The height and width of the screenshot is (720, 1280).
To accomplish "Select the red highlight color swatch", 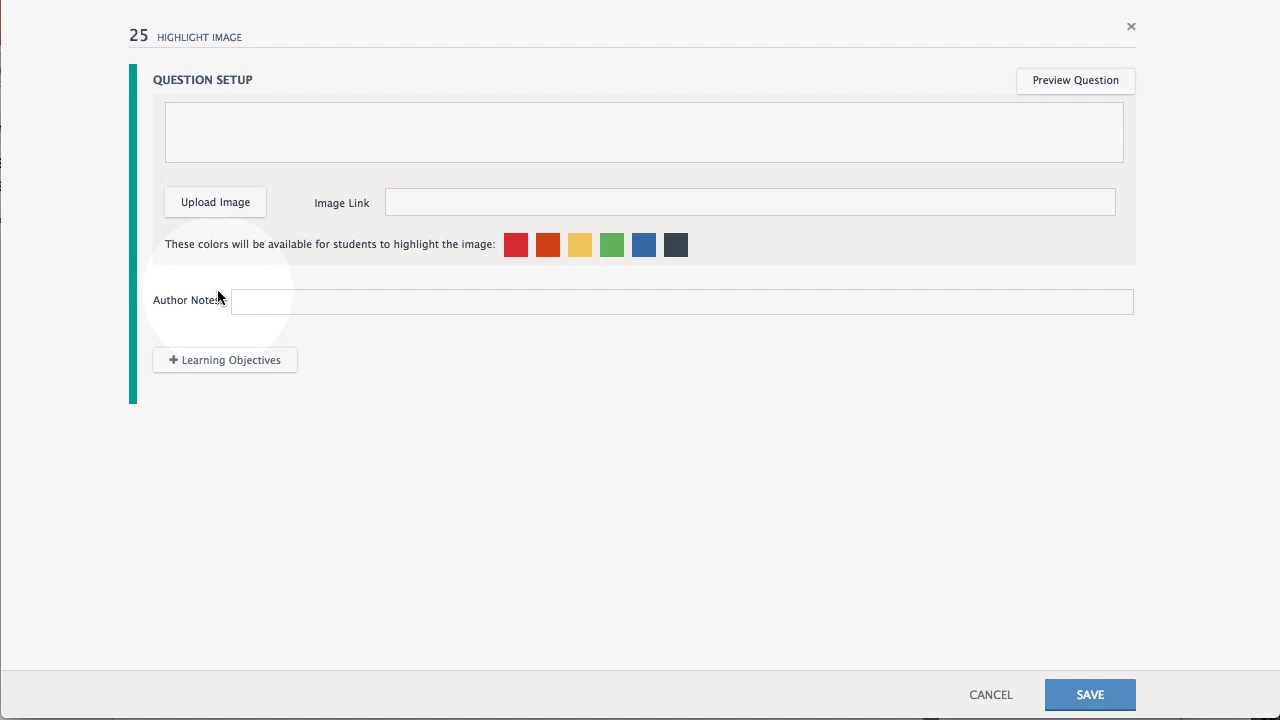I will [516, 245].
